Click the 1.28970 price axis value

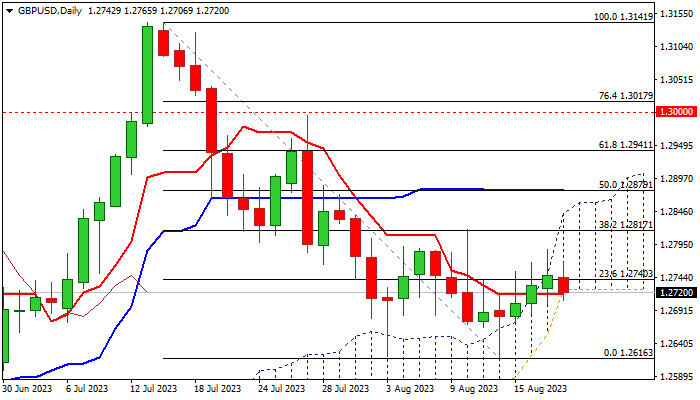click(676, 179)
